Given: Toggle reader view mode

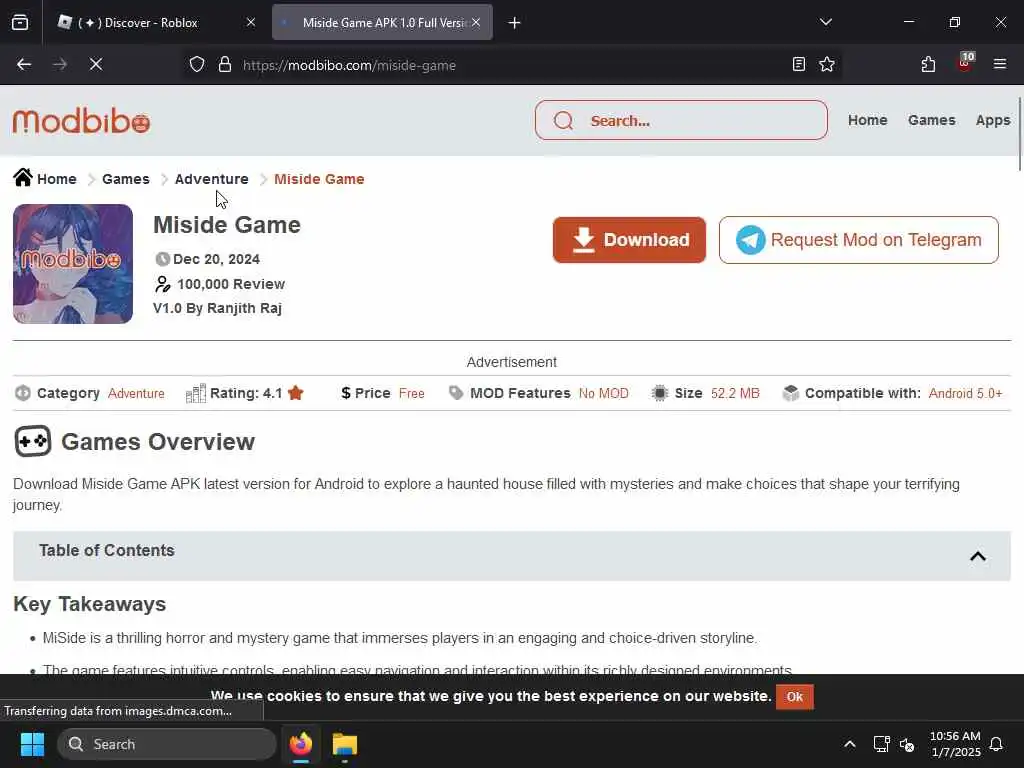Looking at the screenshot, I should [x=799, y=65].
